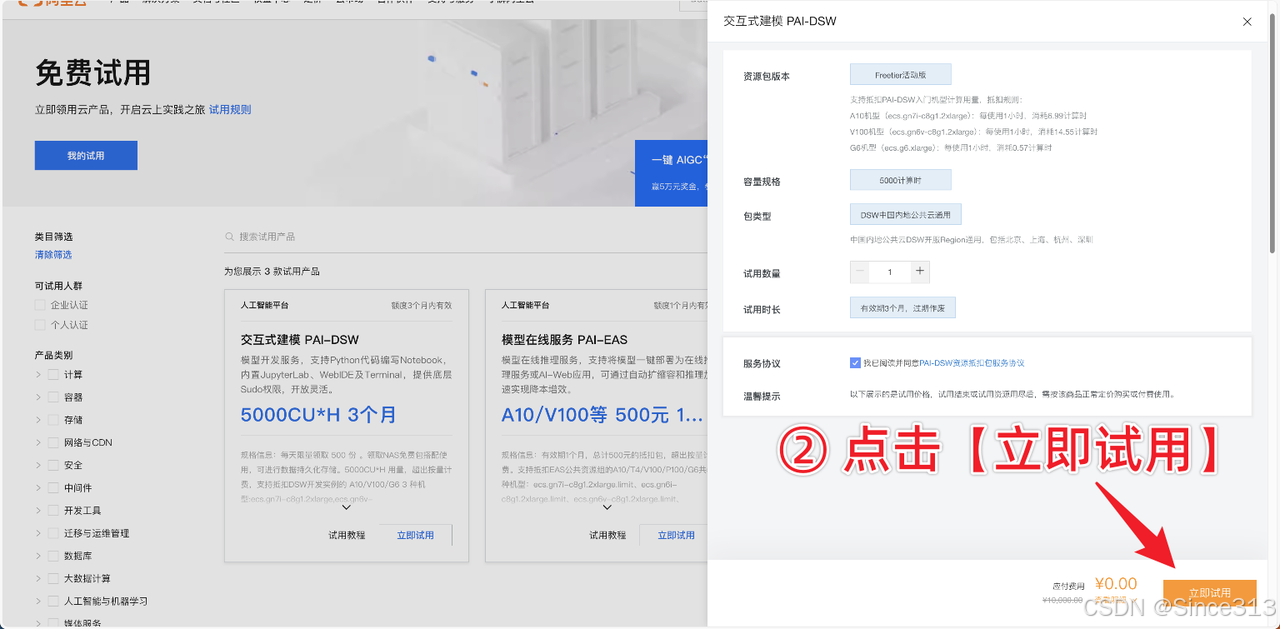Screen dimensions: 1280x629
Task: Decrease trial quantity with the minus button
Action: pos(860,272)
